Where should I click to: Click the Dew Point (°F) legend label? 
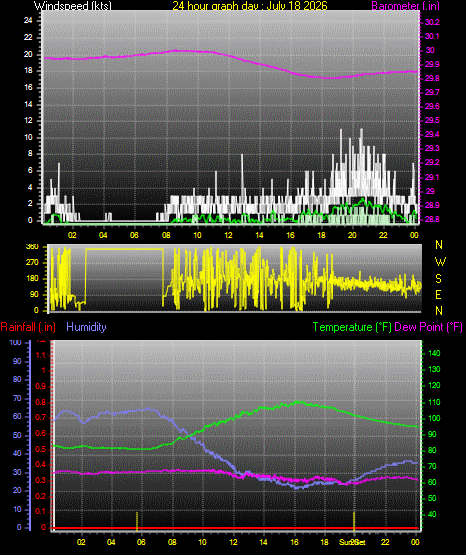point(428,327)
